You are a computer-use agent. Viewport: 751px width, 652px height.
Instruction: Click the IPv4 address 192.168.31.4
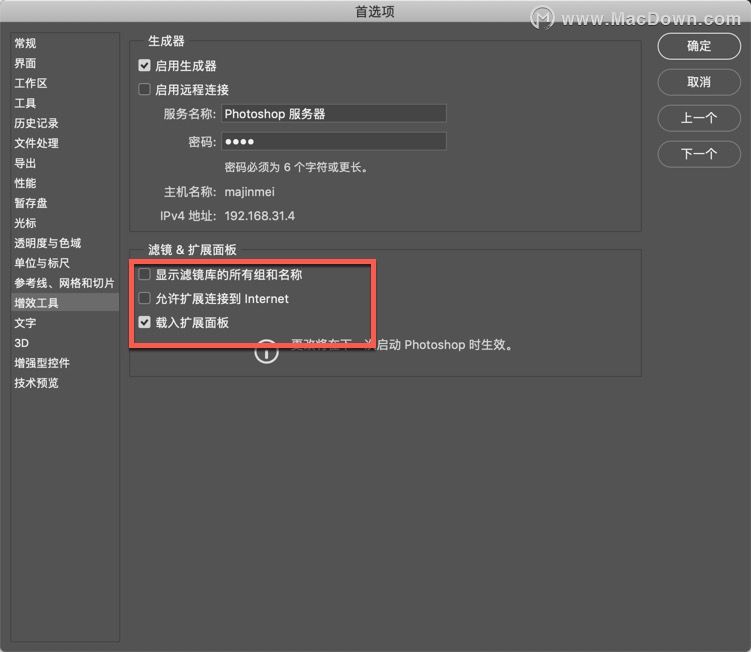coord(260,216)
